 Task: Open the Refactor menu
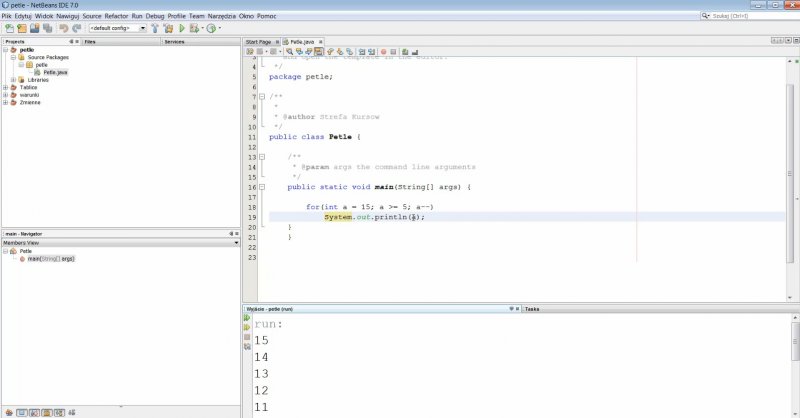coord(116,16)
